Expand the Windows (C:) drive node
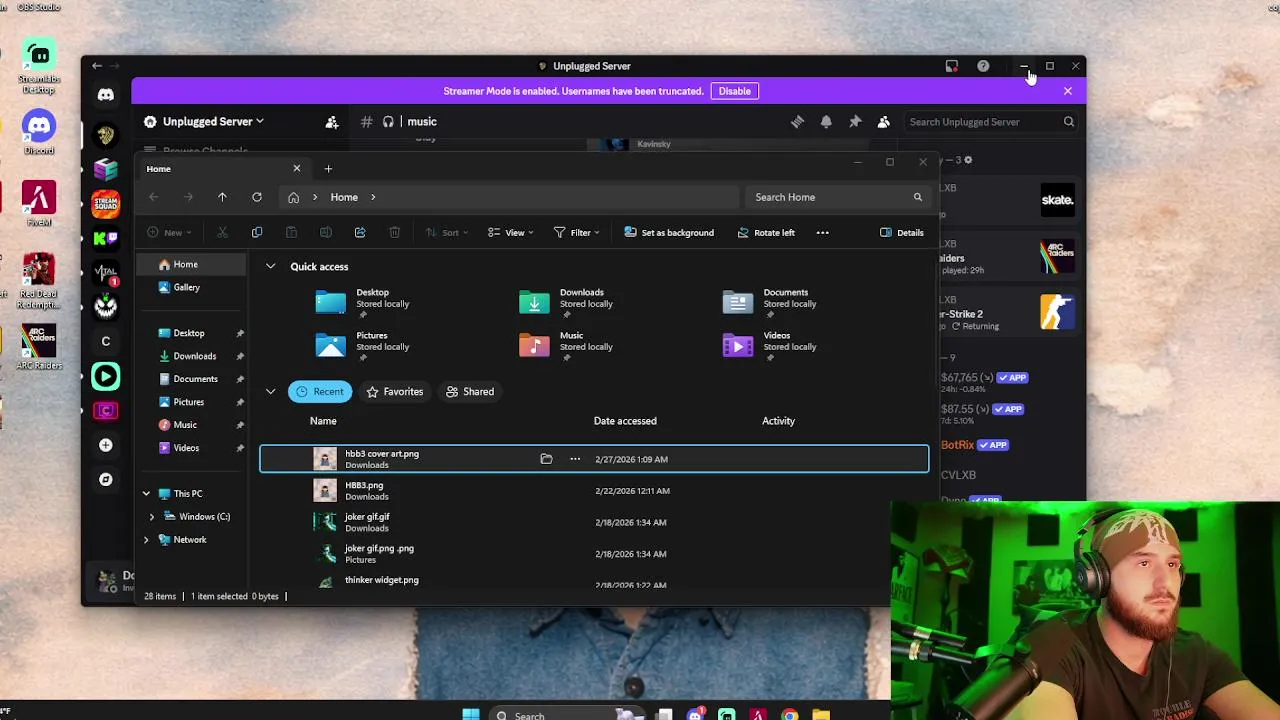This screenshot has height=720, width=1280. [x=152, y=517]
